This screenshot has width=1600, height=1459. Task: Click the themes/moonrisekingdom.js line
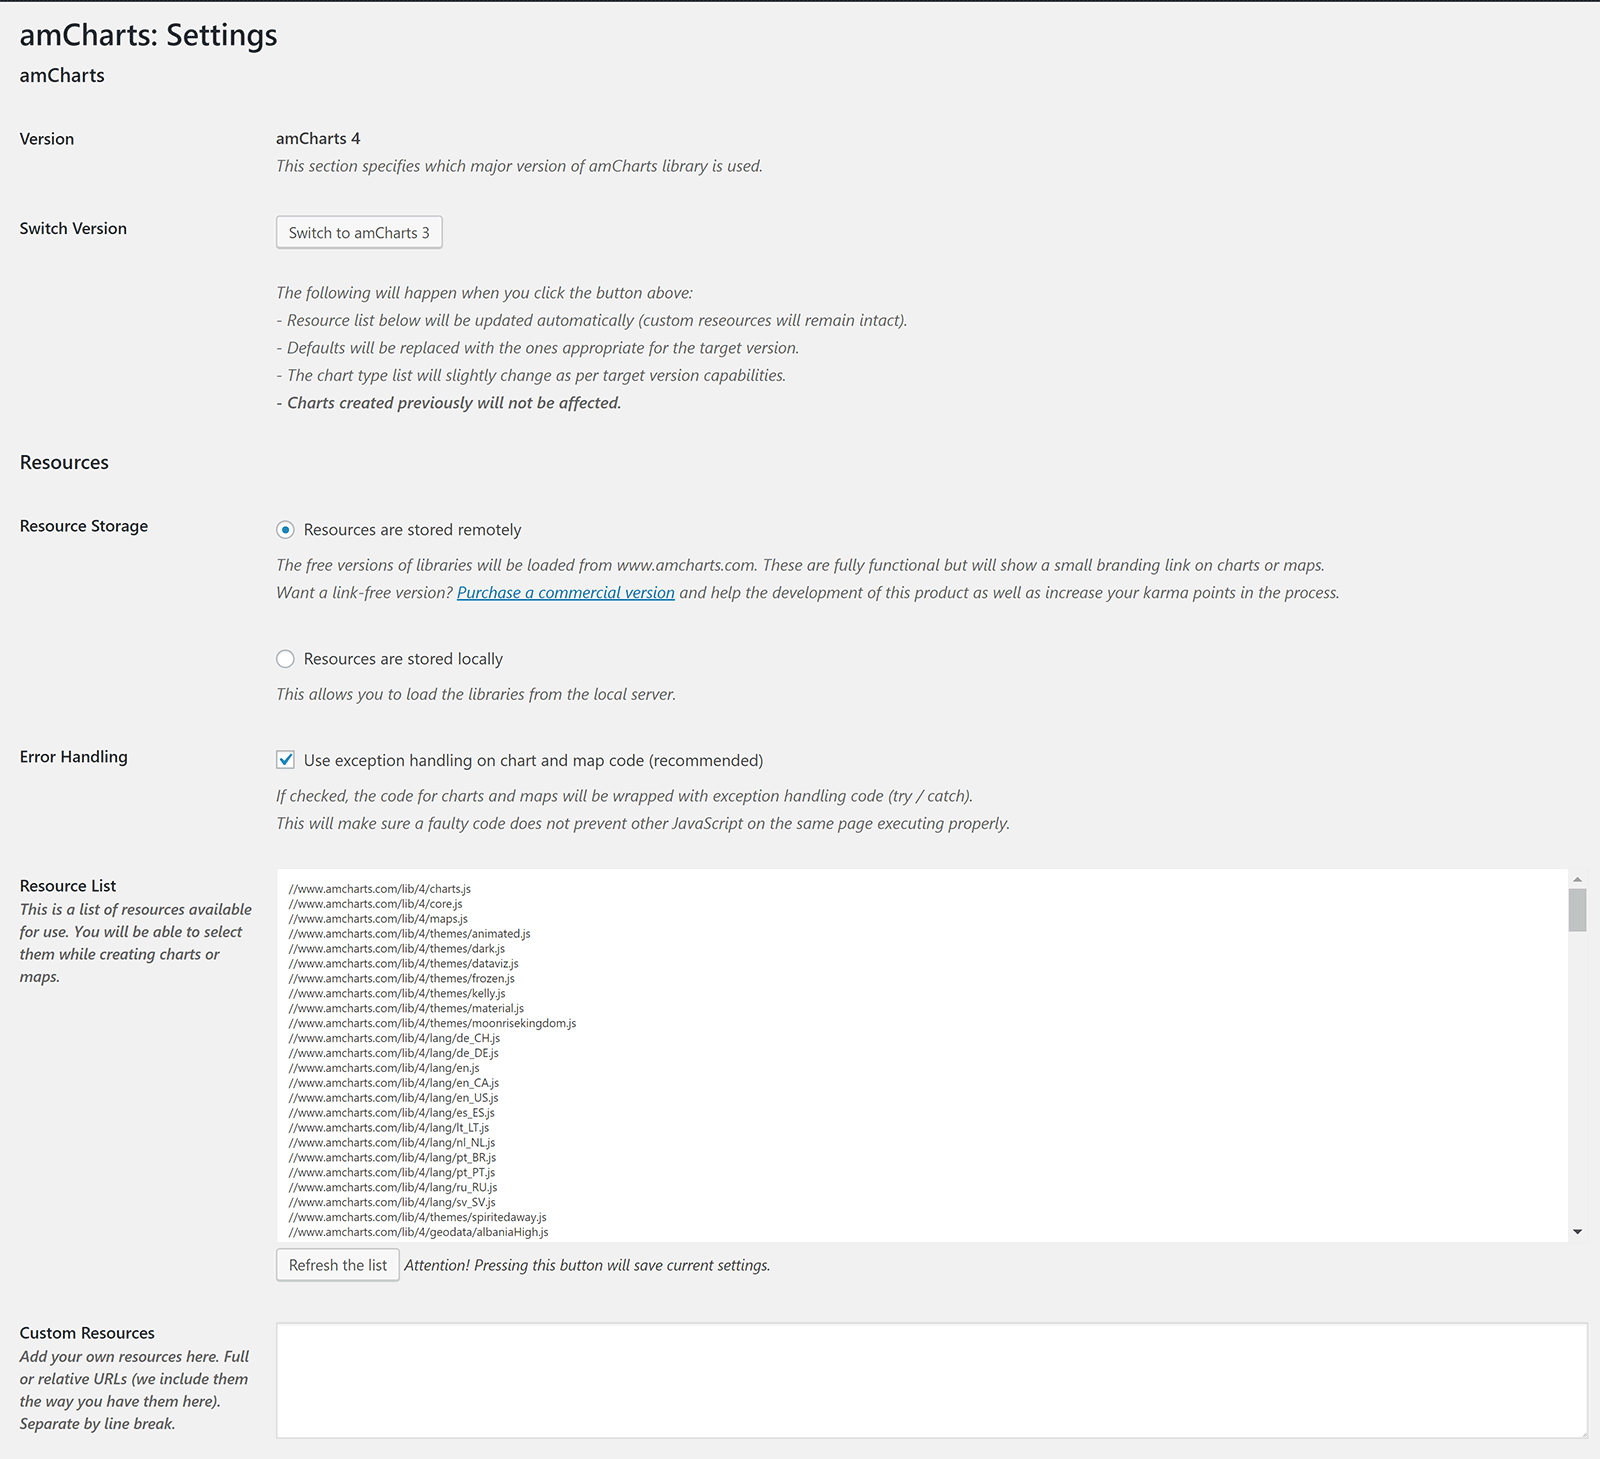point(433,1024)
